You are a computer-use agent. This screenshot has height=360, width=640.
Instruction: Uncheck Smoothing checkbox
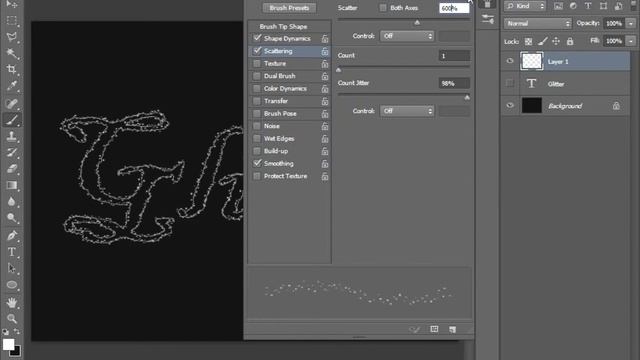[257, 163]
